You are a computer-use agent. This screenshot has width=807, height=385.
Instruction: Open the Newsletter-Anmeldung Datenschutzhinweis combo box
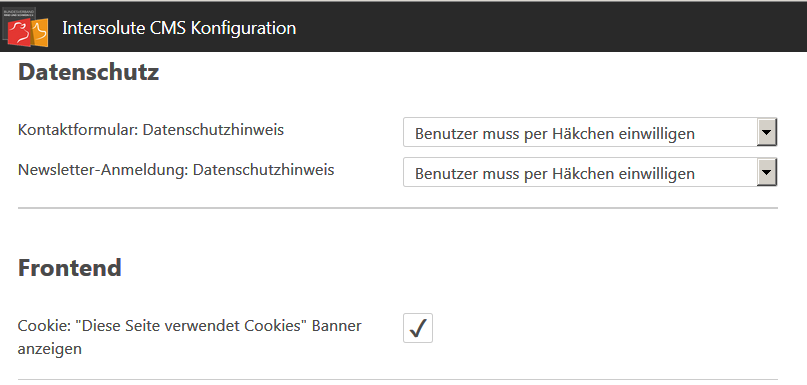tap(590, 172)
